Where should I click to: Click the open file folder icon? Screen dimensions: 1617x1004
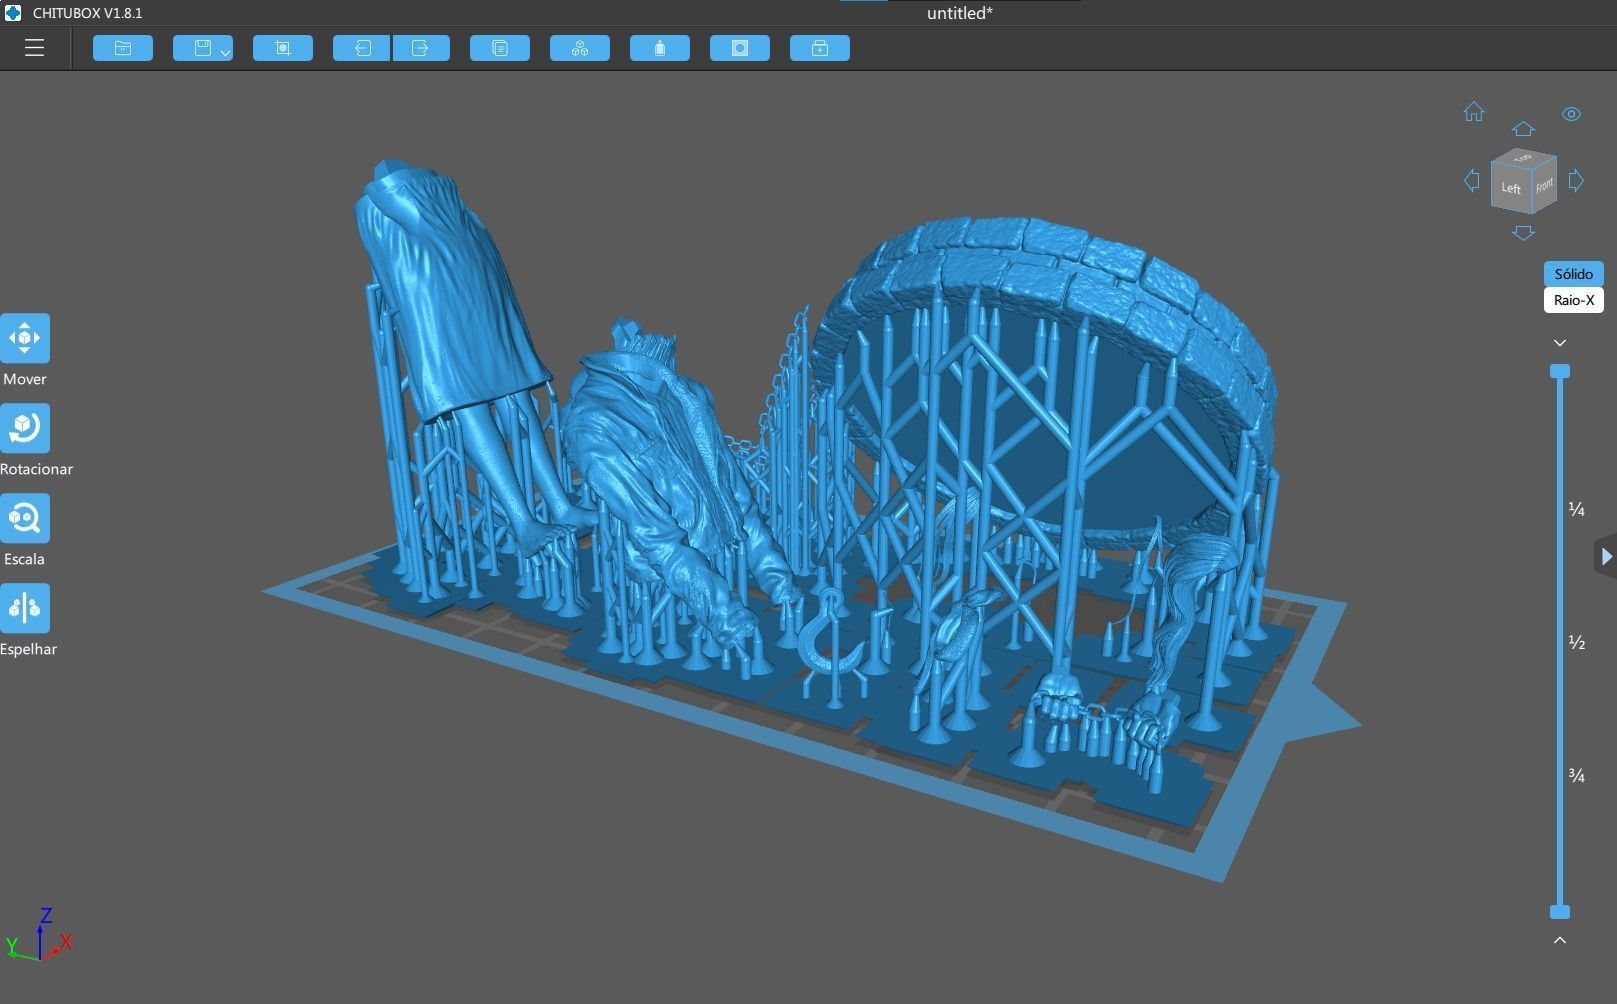point(123,48)
